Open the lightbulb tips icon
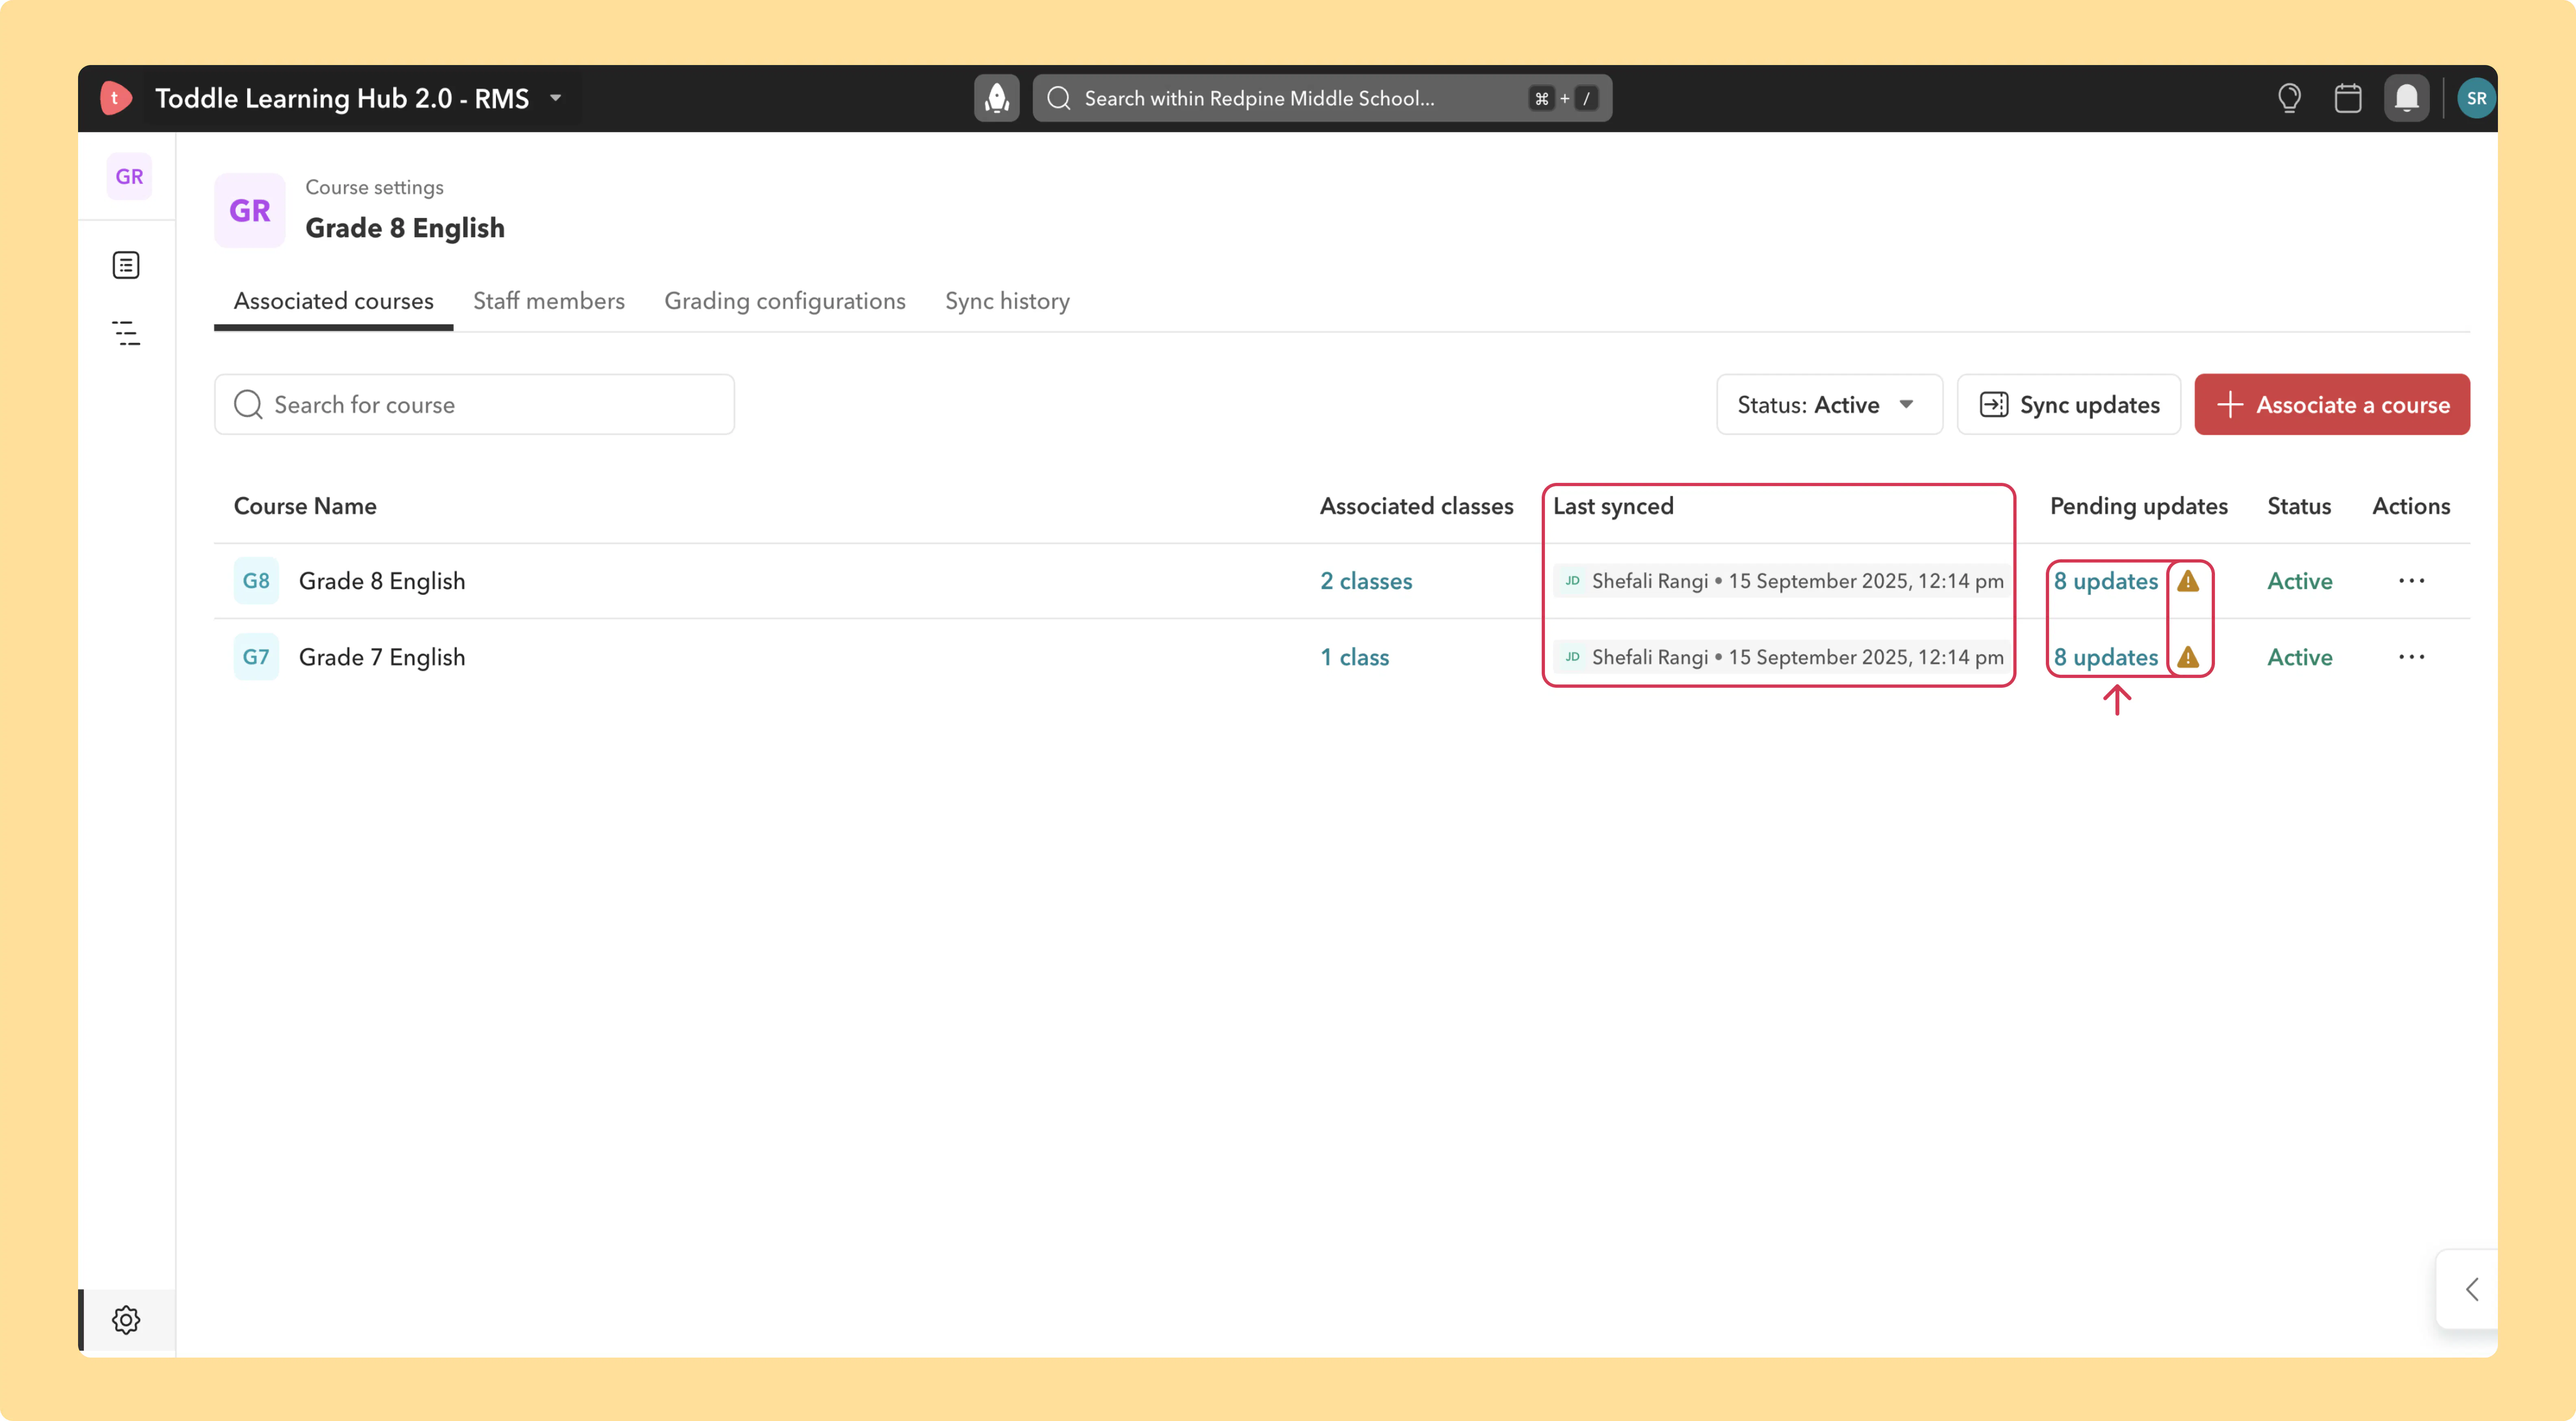2576x1421 pixels. [2289, 98]
